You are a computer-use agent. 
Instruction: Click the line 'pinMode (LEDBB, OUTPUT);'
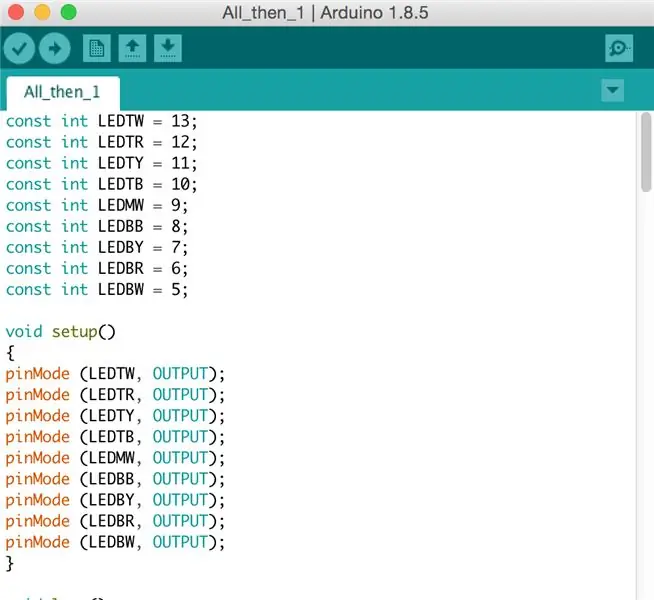[115, 479]
